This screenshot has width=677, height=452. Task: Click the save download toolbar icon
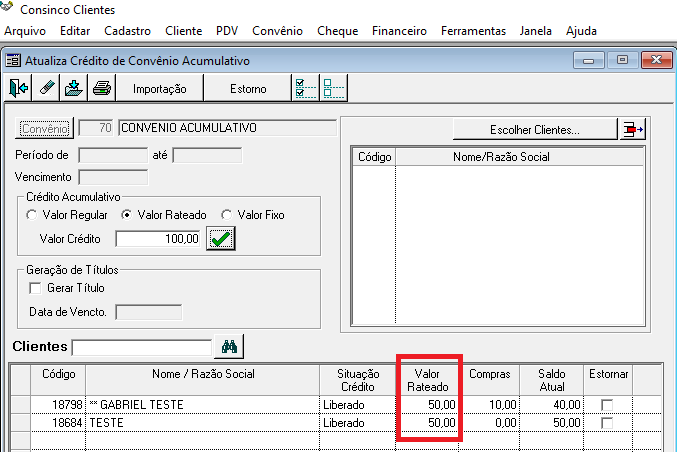pyautogui.click(x=74, y=88)
